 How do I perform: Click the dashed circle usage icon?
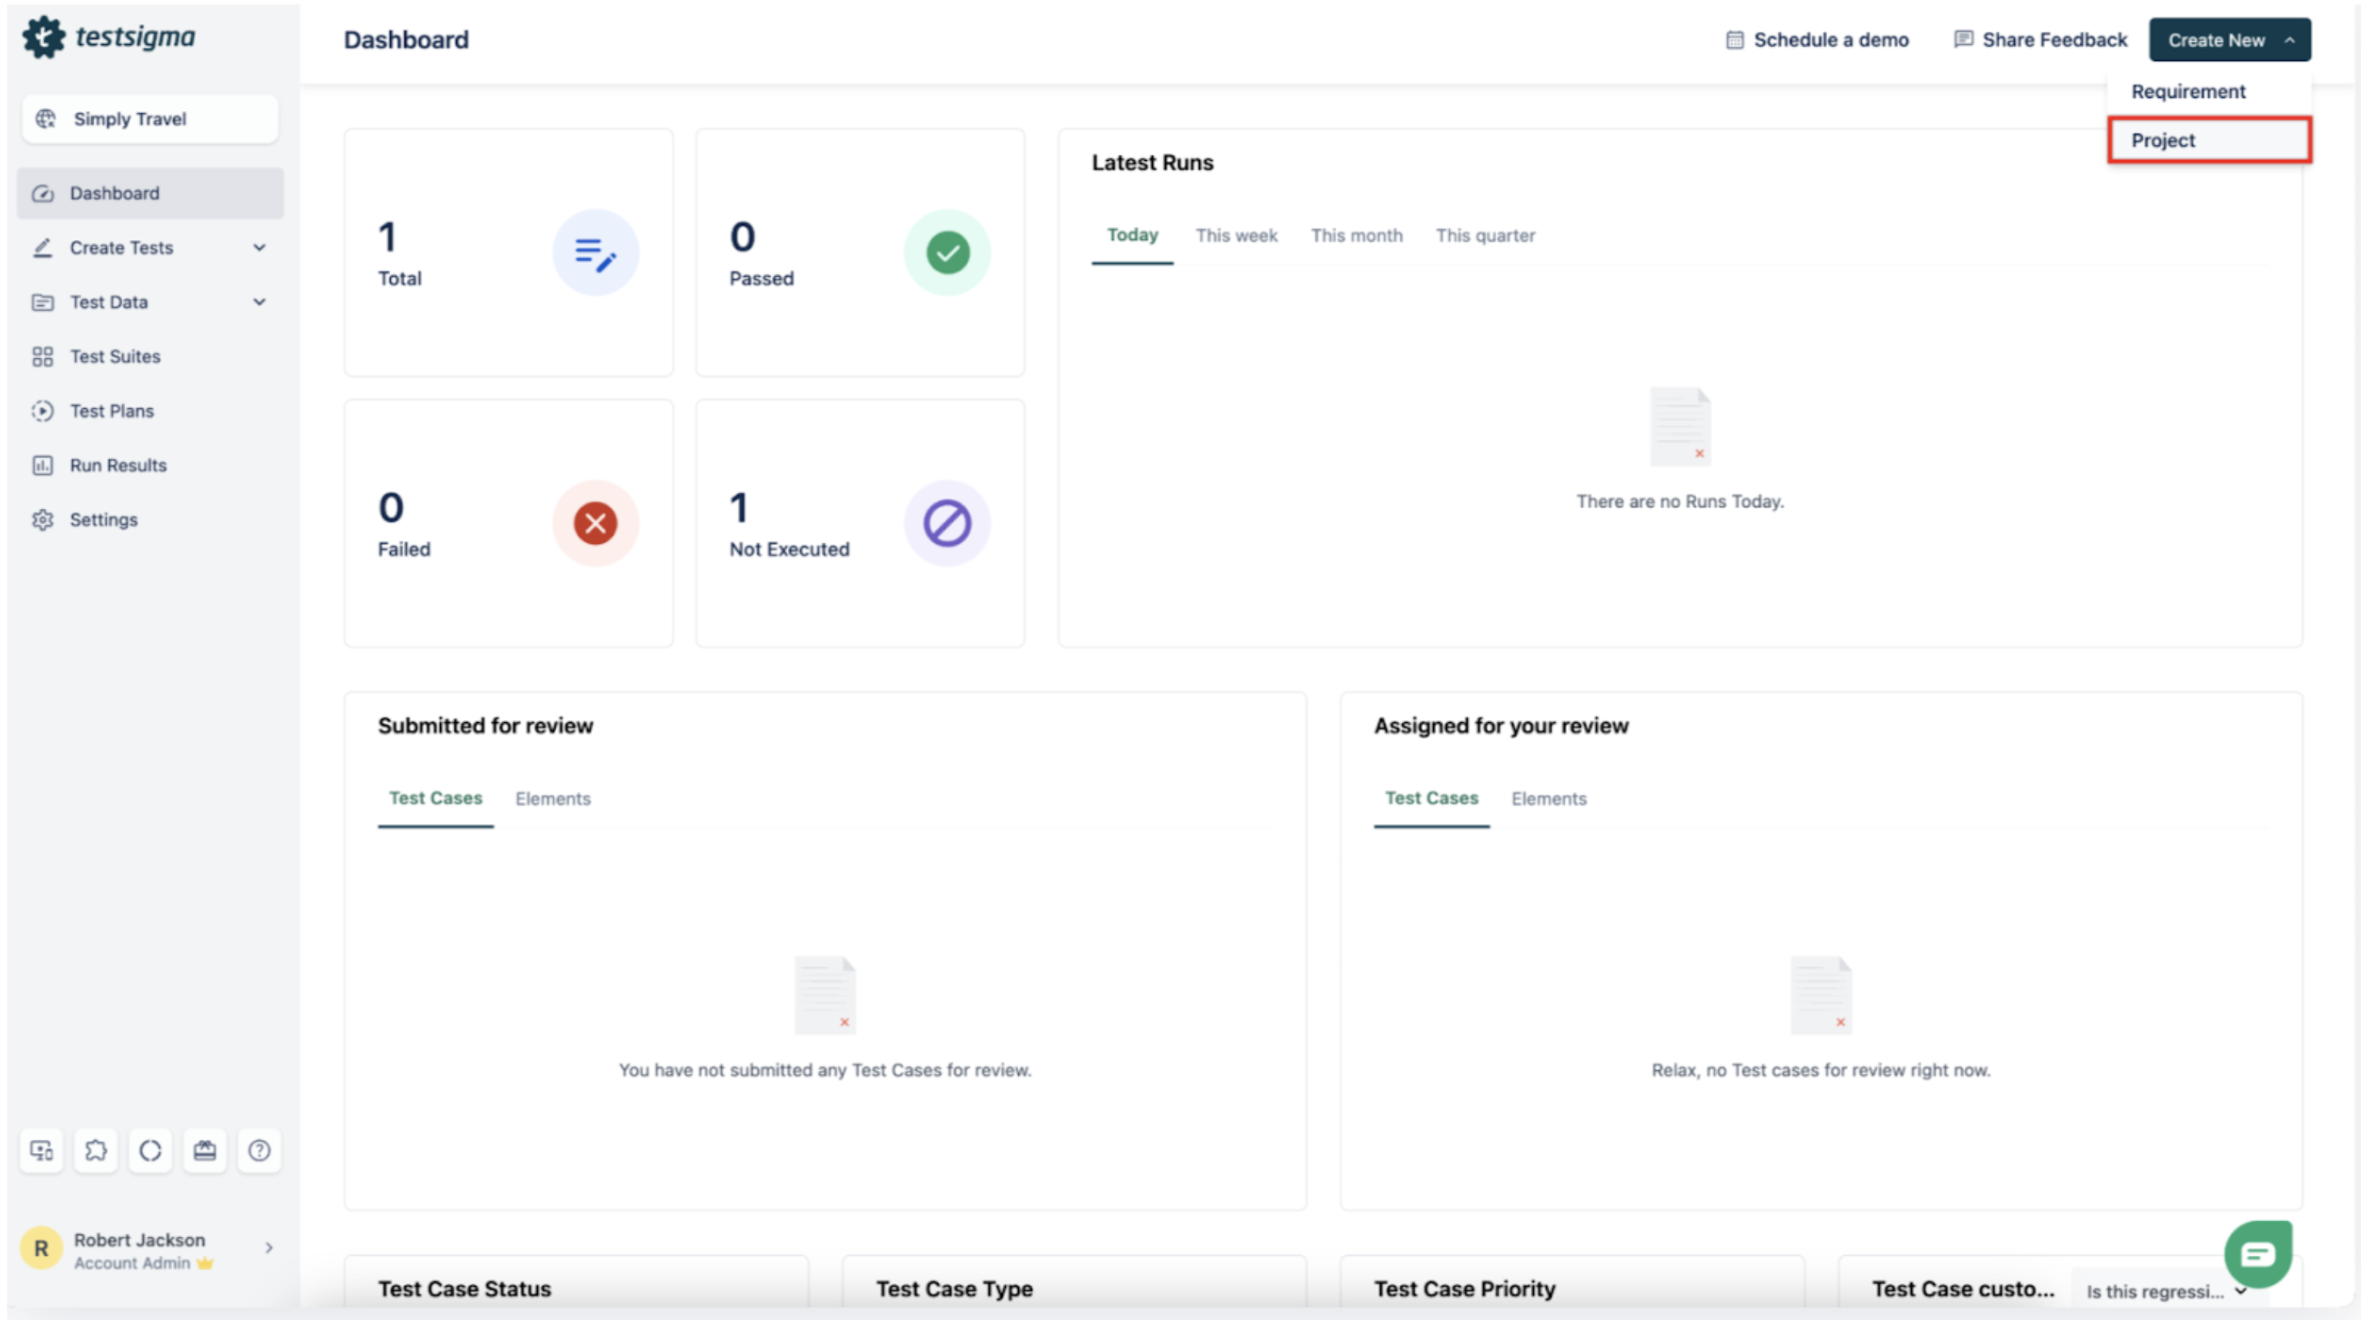point(150,1150)
